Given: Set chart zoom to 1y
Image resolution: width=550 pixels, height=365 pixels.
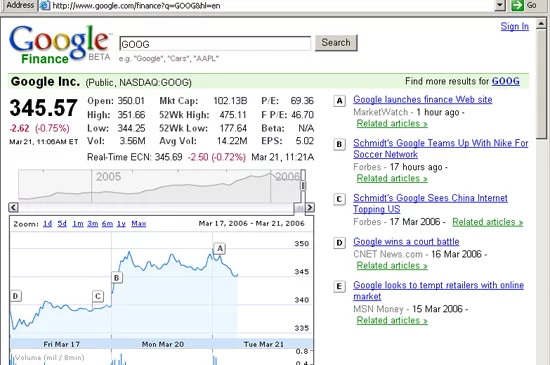Looking at the screenshot, I should click(121, 223).
